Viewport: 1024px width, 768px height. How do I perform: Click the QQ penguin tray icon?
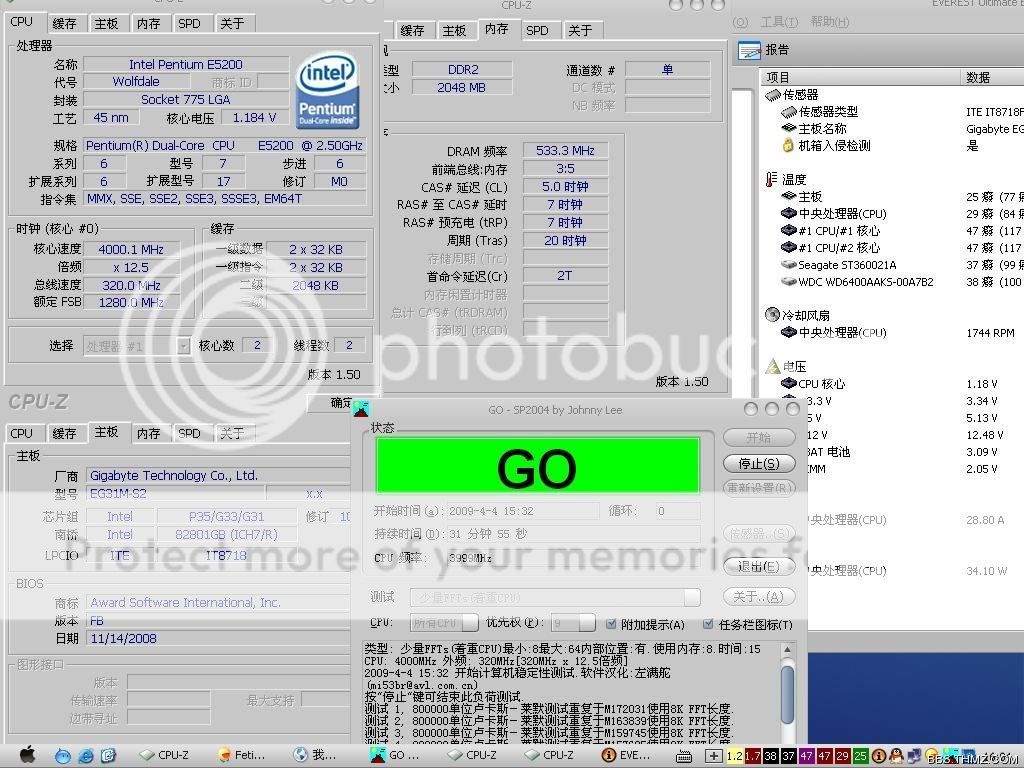click(x=897, y=756)
